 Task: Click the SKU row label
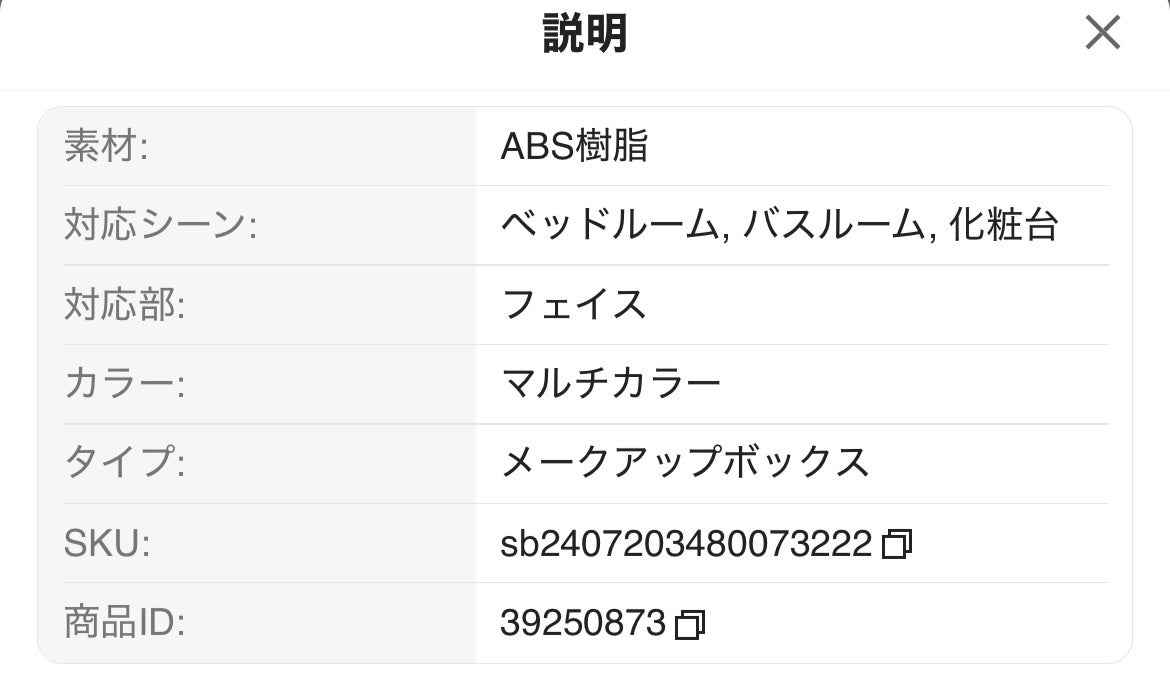tap(105, 543)
